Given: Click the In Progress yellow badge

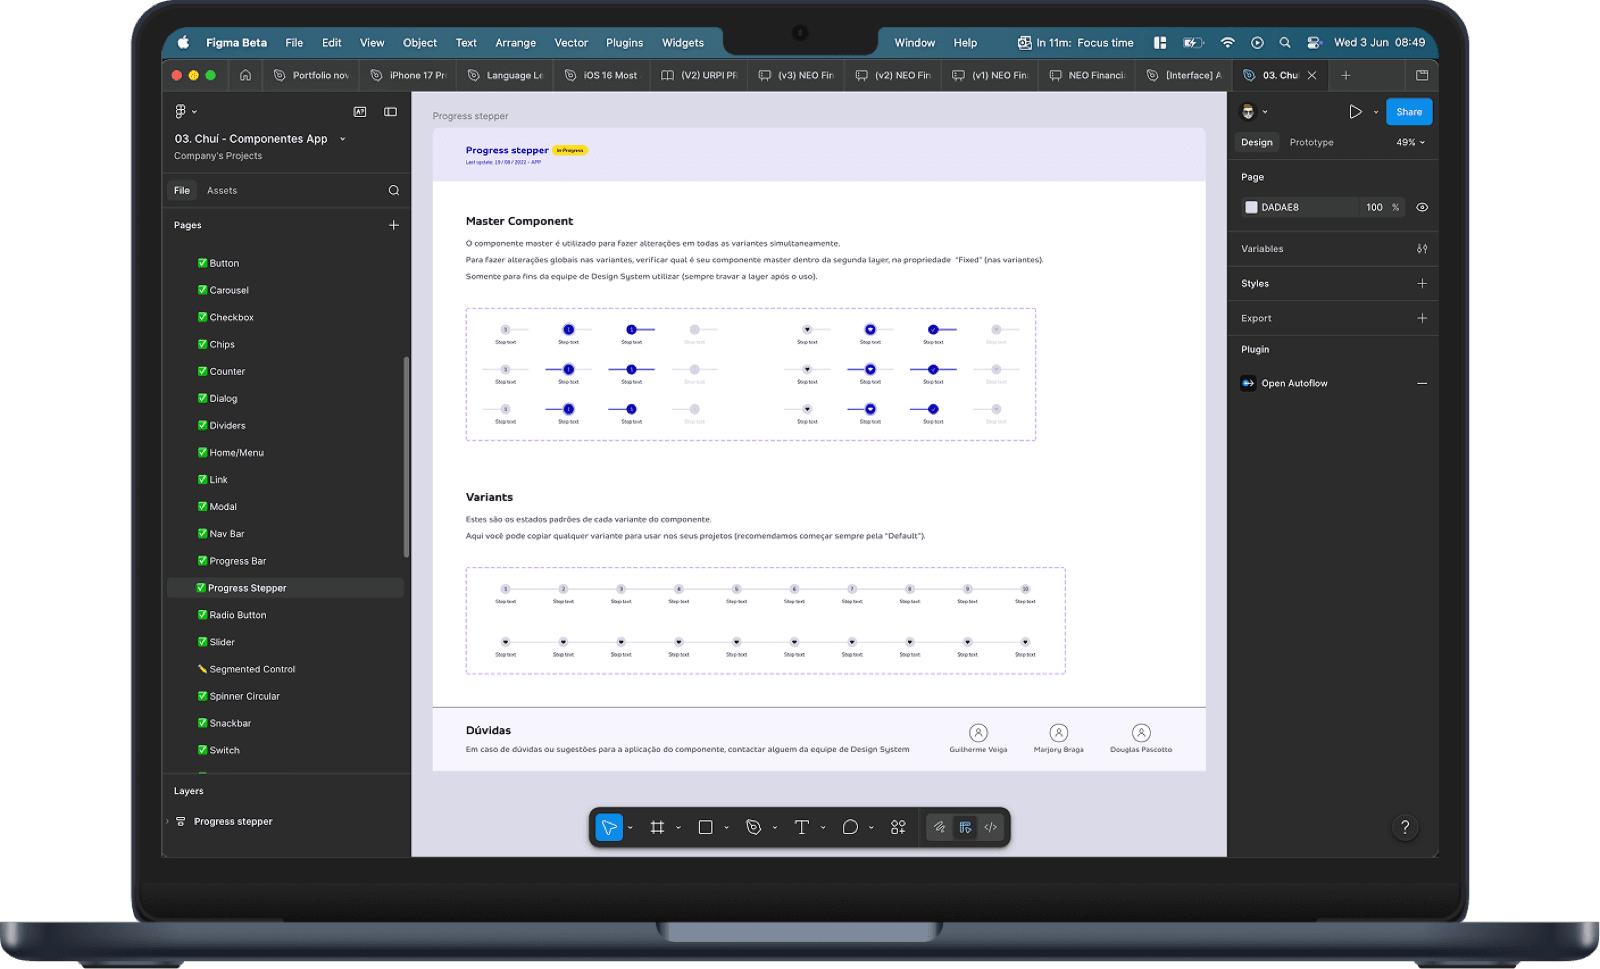Looking at the screenshot, I should [570, 150].
